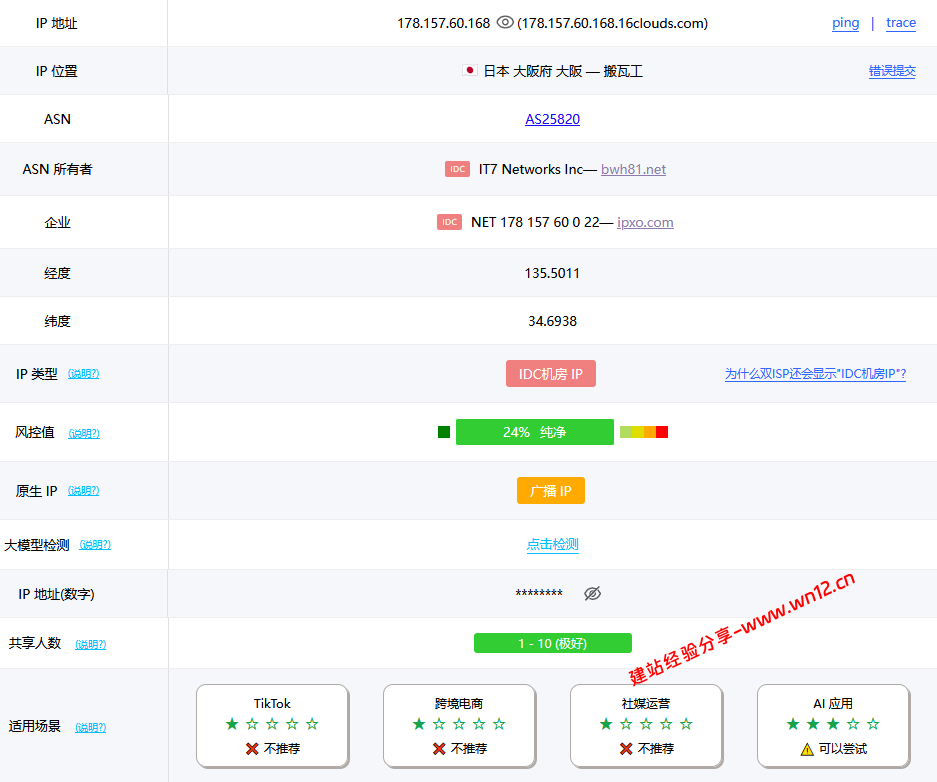Viewport: 937px width, 782px height.
Task: Click IT7 Networks Inc text
Action: [x=531, y=169]
